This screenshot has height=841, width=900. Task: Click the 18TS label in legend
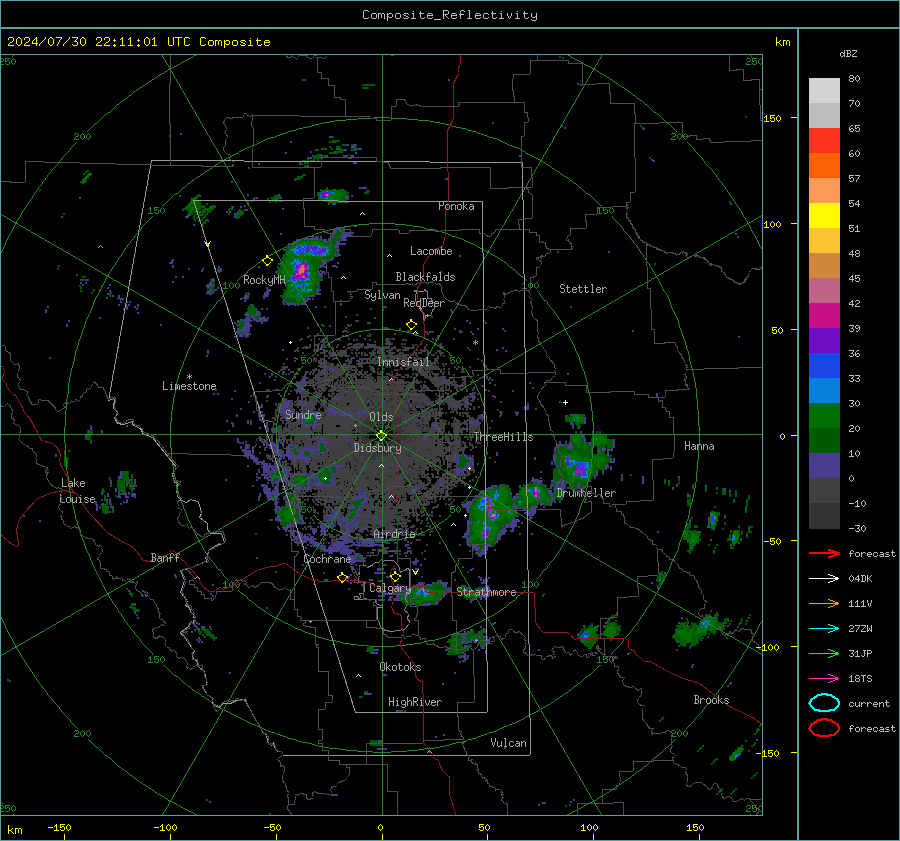coord(860,679)
